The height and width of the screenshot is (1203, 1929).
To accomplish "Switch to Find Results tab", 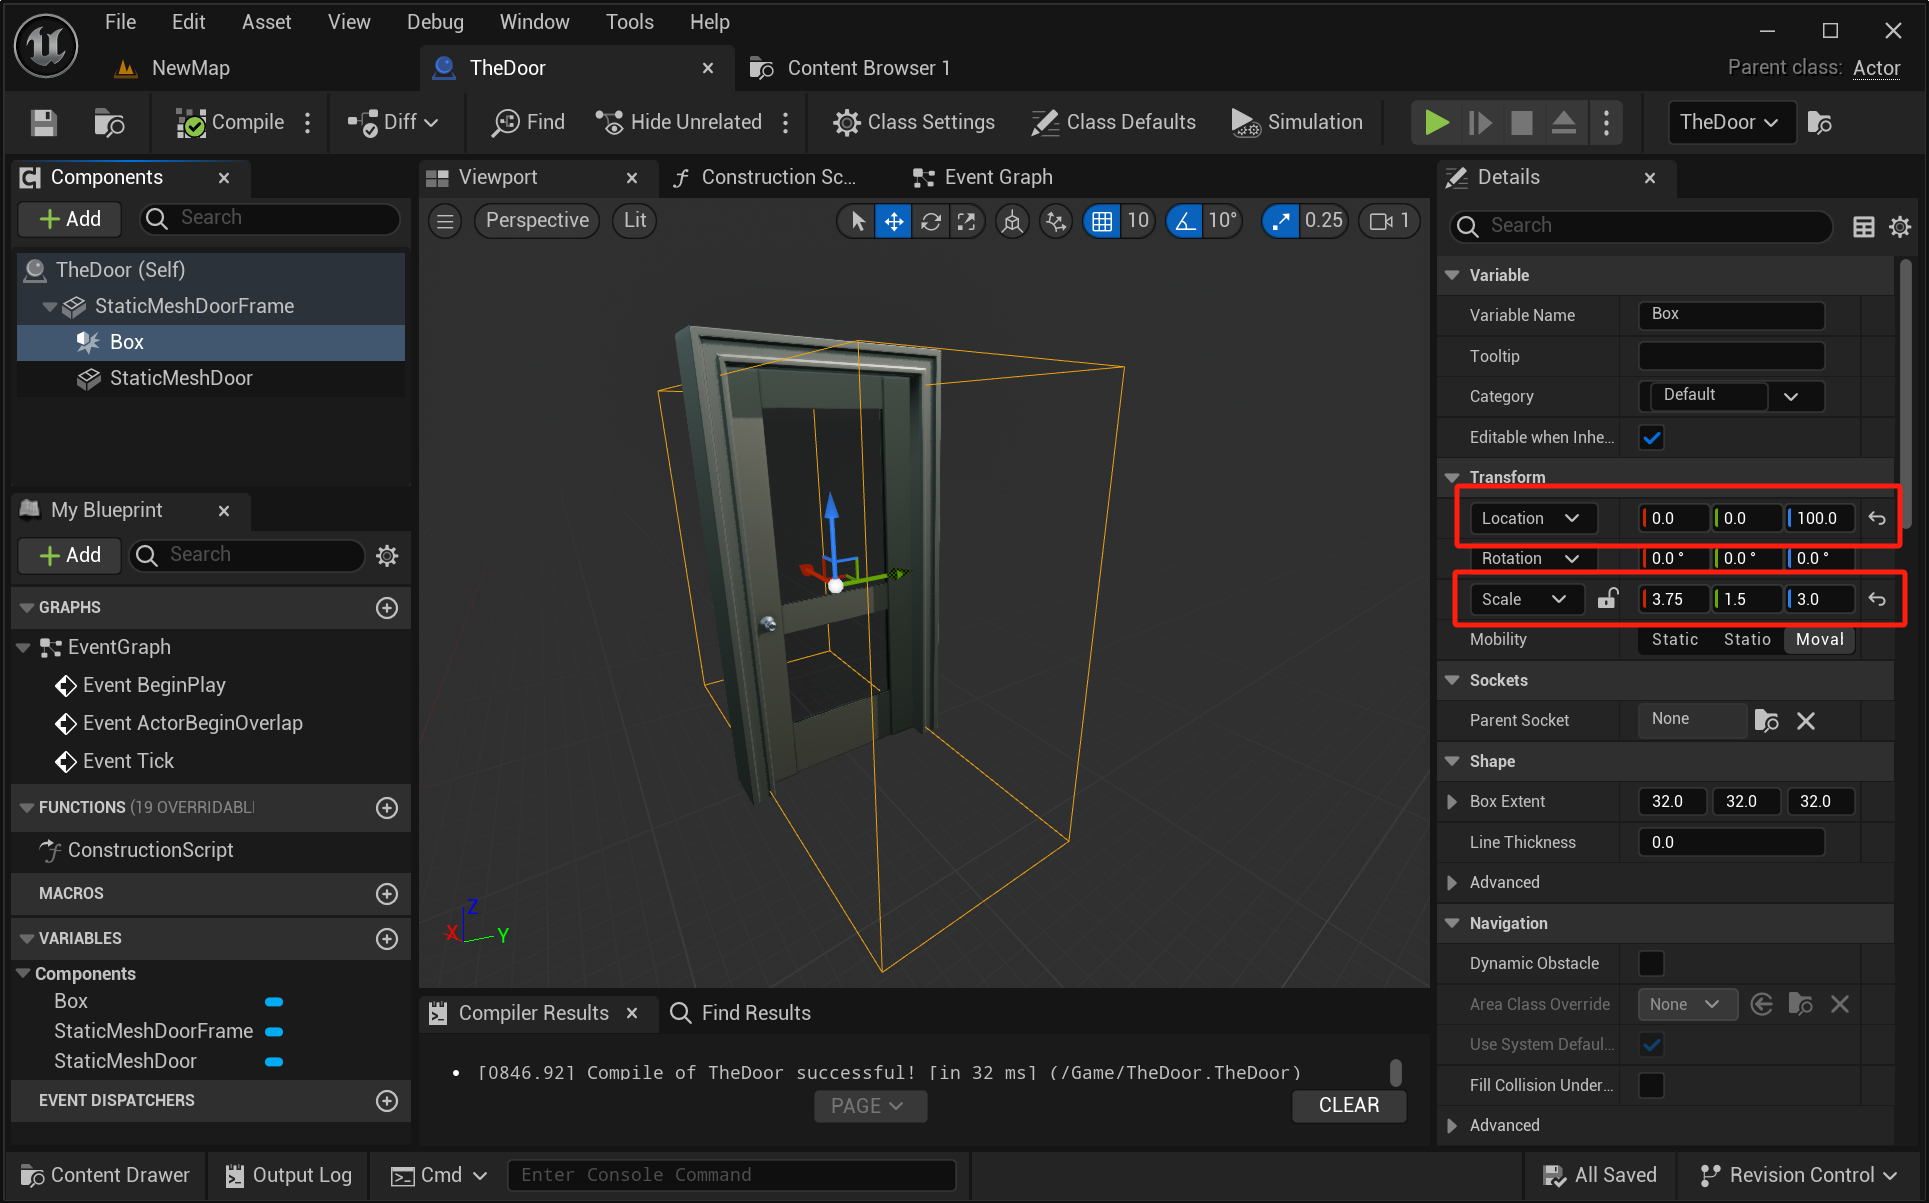I will tap(740, 1013).
